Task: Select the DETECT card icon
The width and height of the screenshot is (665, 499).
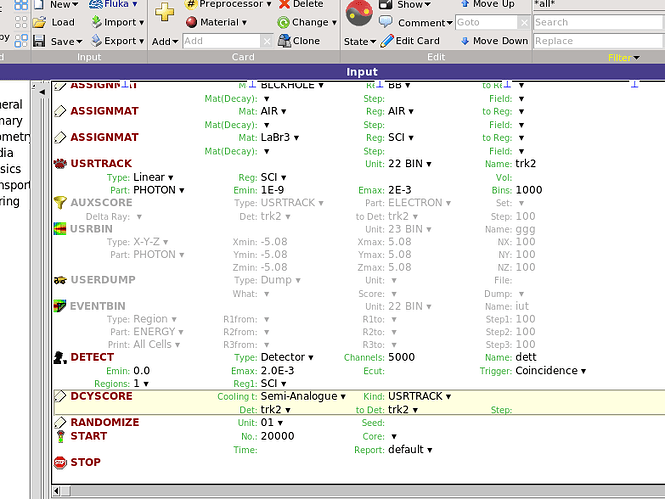Action: [60, 357]
